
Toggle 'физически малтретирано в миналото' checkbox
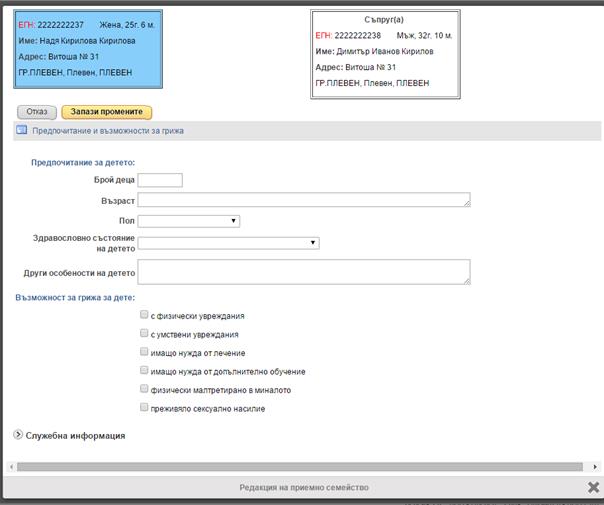[x=145, y=389]
